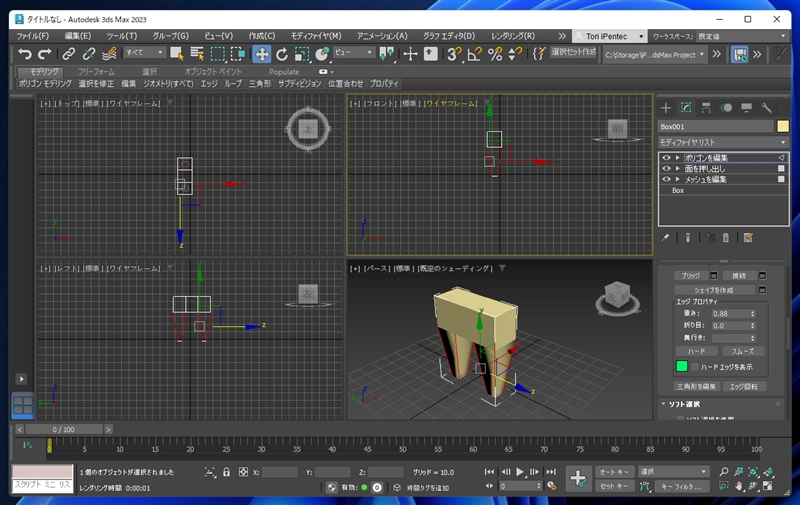Image resolution: width=800 pixels, height=505 pixels.
Task: Open the Create tab plus icon
Action: pyautogui.click(x=665, y=108)
